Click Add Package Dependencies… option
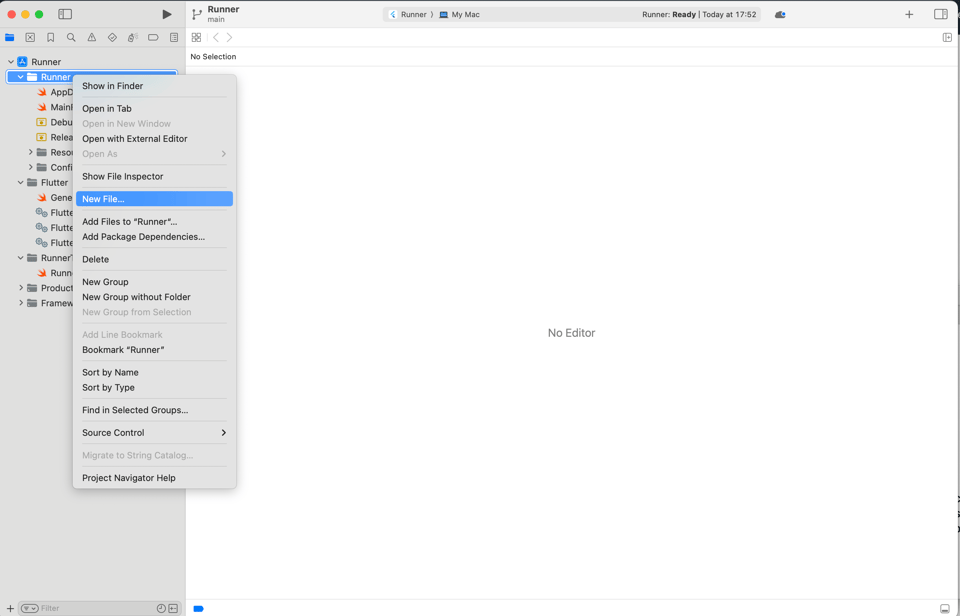960x616 pixels. point(143,237)
